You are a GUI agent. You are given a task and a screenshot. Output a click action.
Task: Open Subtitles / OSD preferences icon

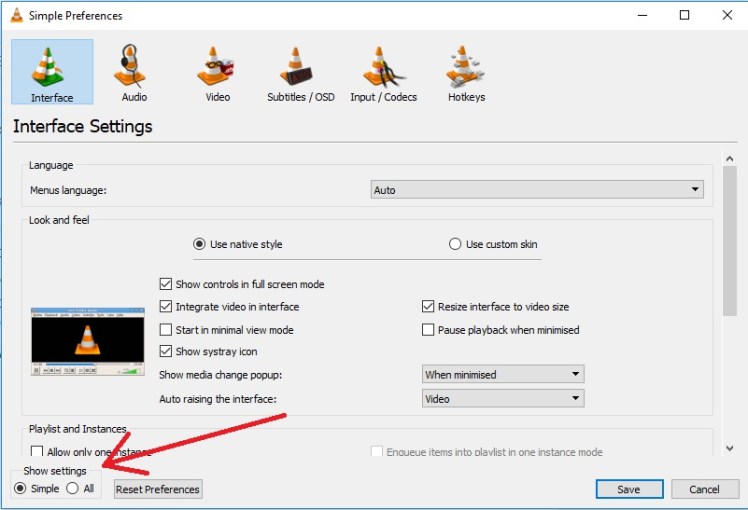300,67
